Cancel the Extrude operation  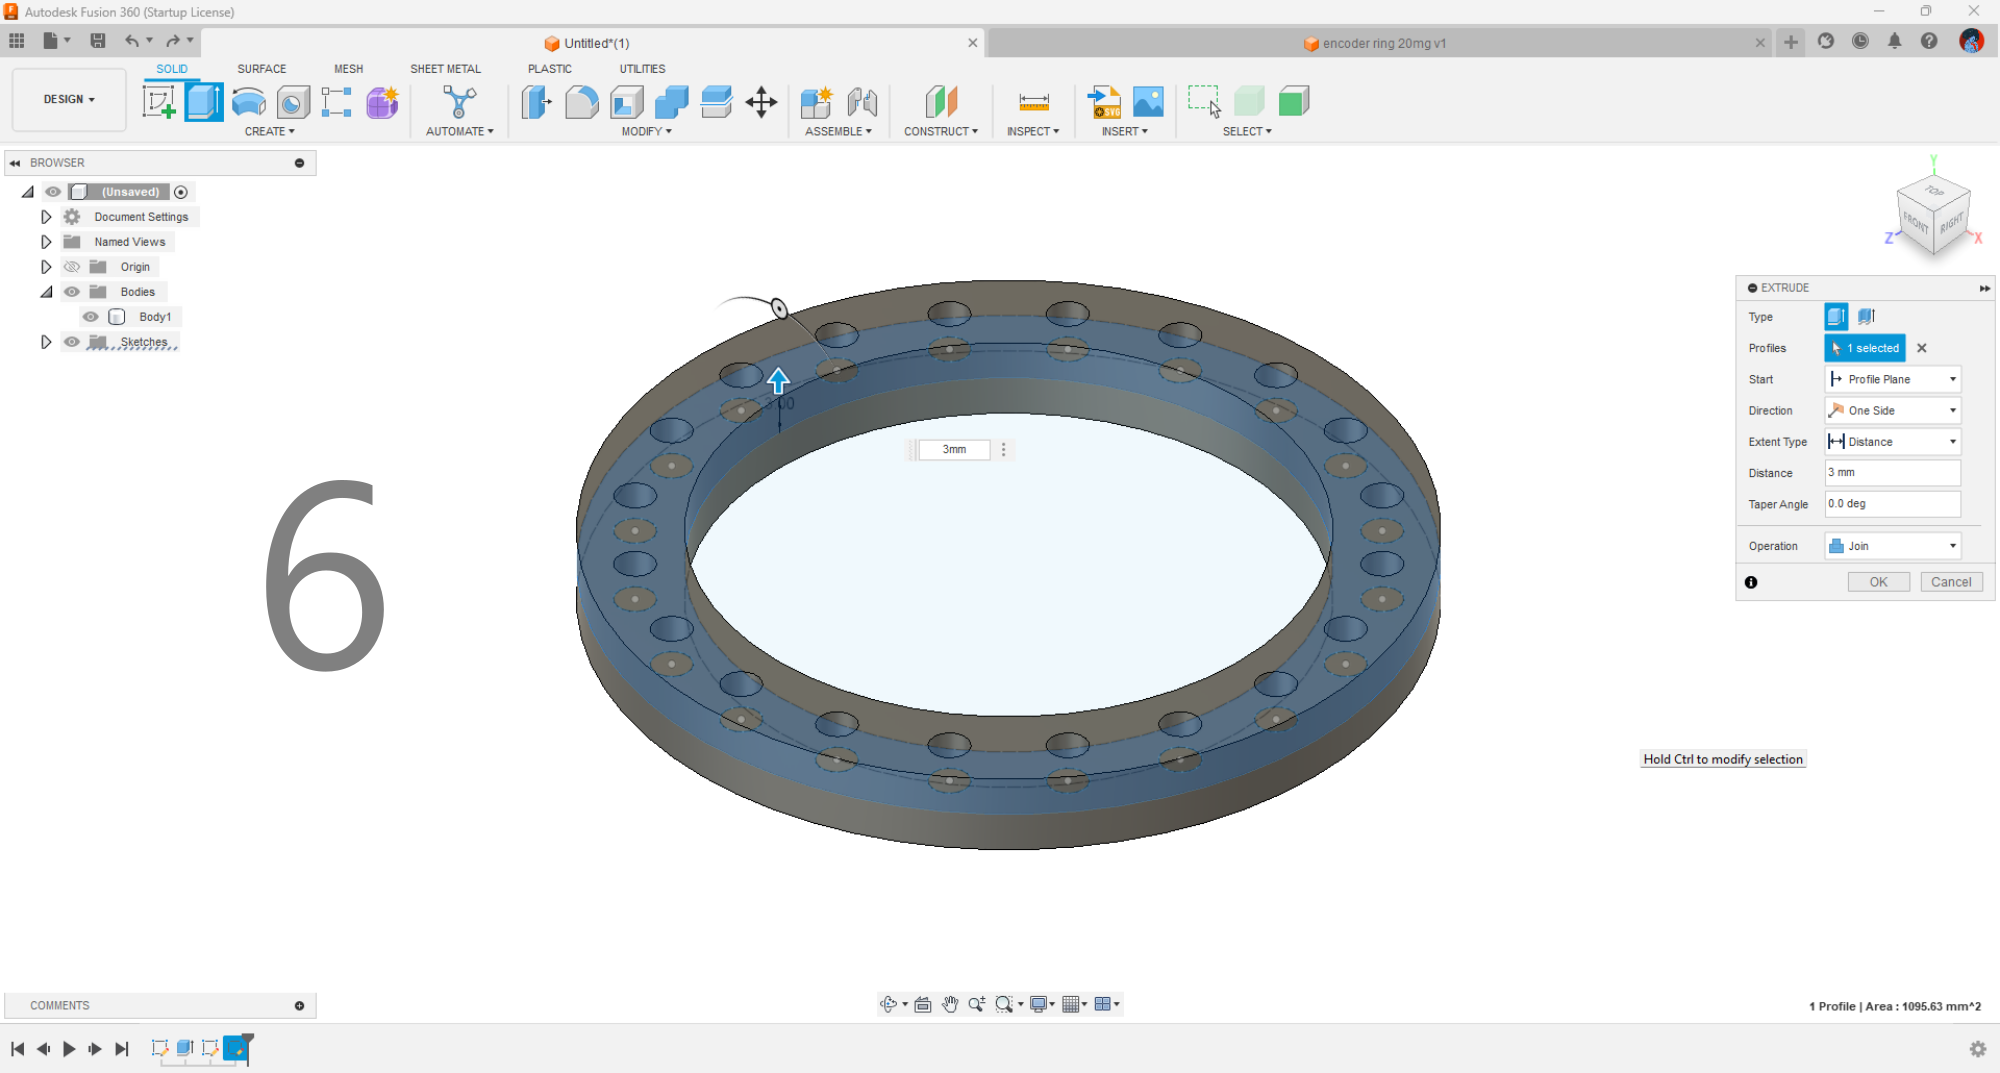[1950, 581]
